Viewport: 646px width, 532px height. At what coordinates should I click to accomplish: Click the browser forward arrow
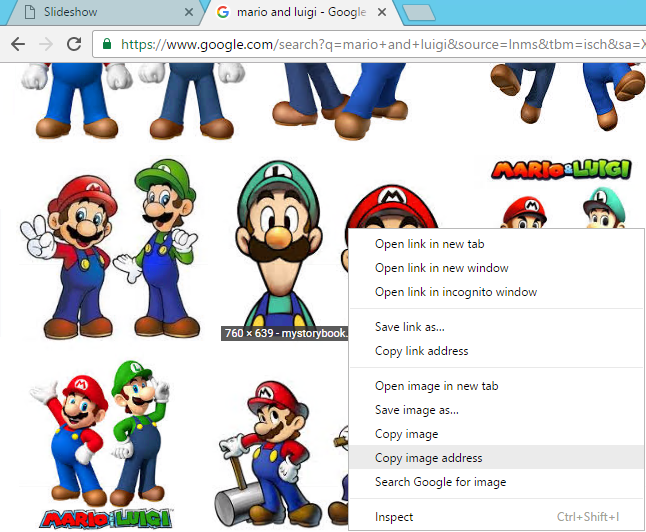[x=46, y=44]
